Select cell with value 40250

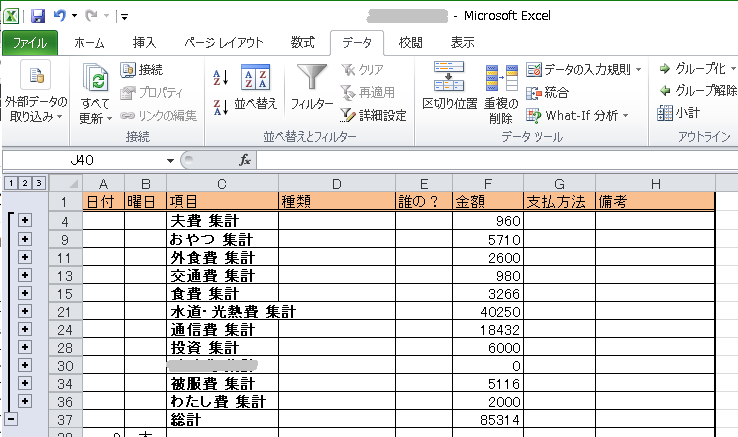click(x=488, y=311)
